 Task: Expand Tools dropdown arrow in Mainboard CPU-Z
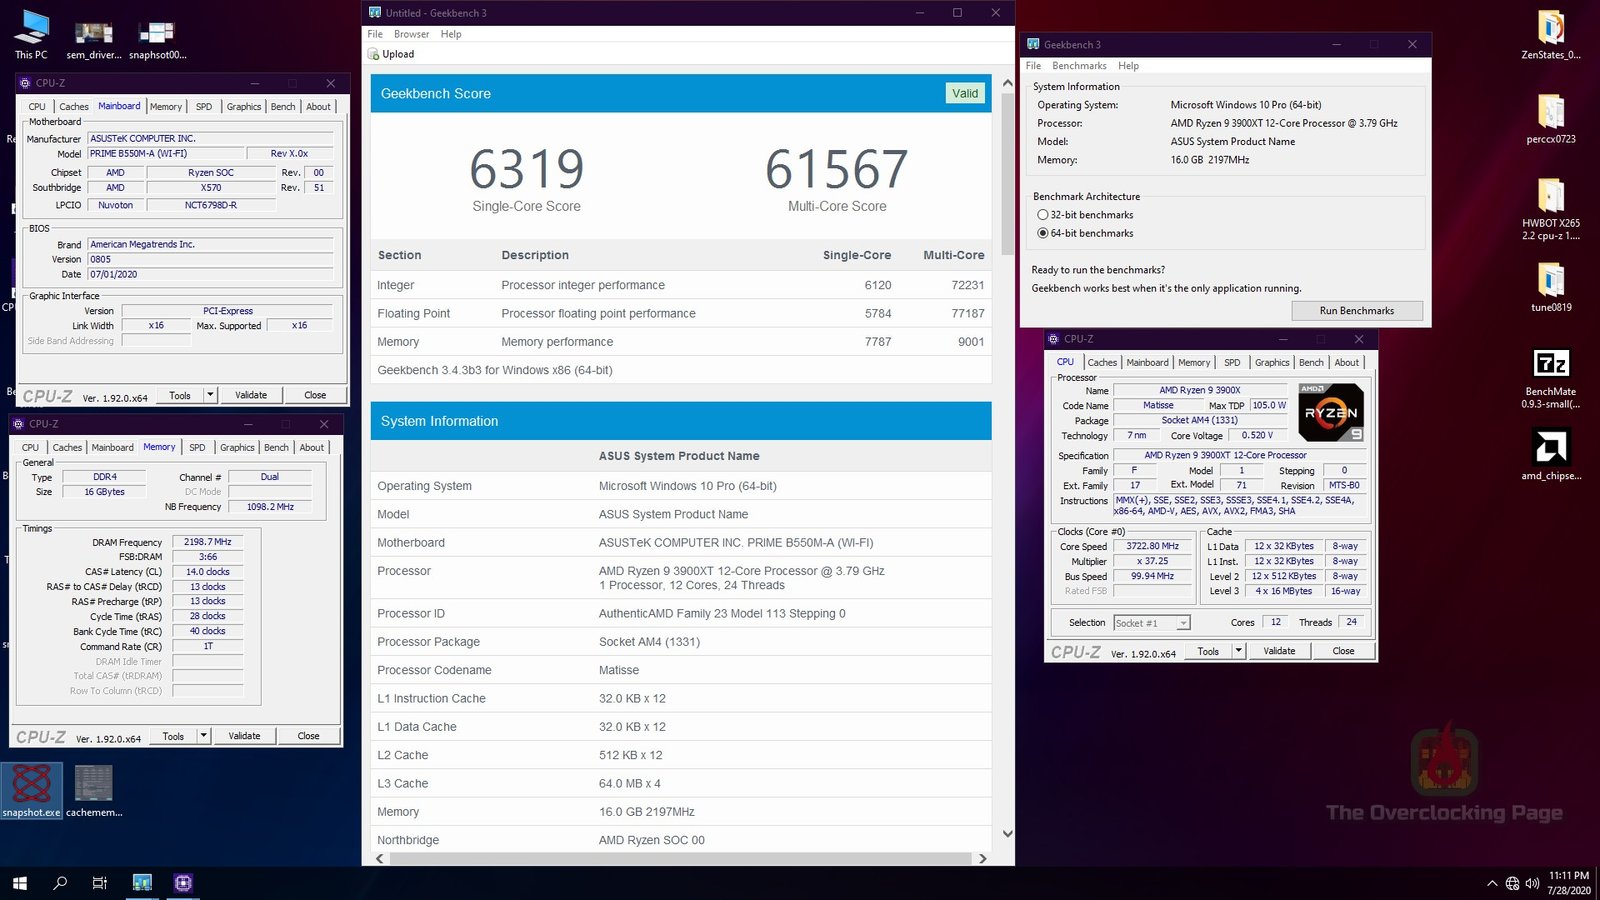210,395
